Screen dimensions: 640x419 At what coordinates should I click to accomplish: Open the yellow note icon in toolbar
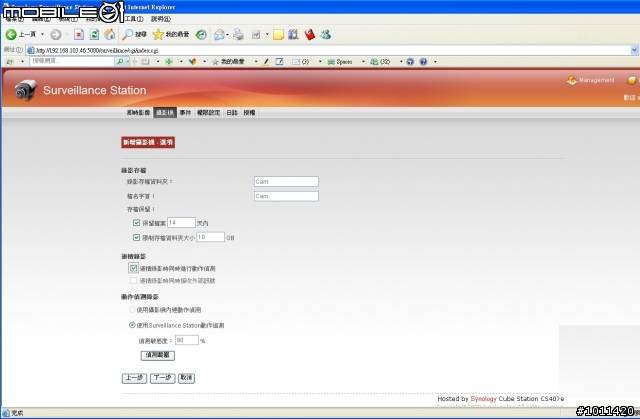coord(278,35)
